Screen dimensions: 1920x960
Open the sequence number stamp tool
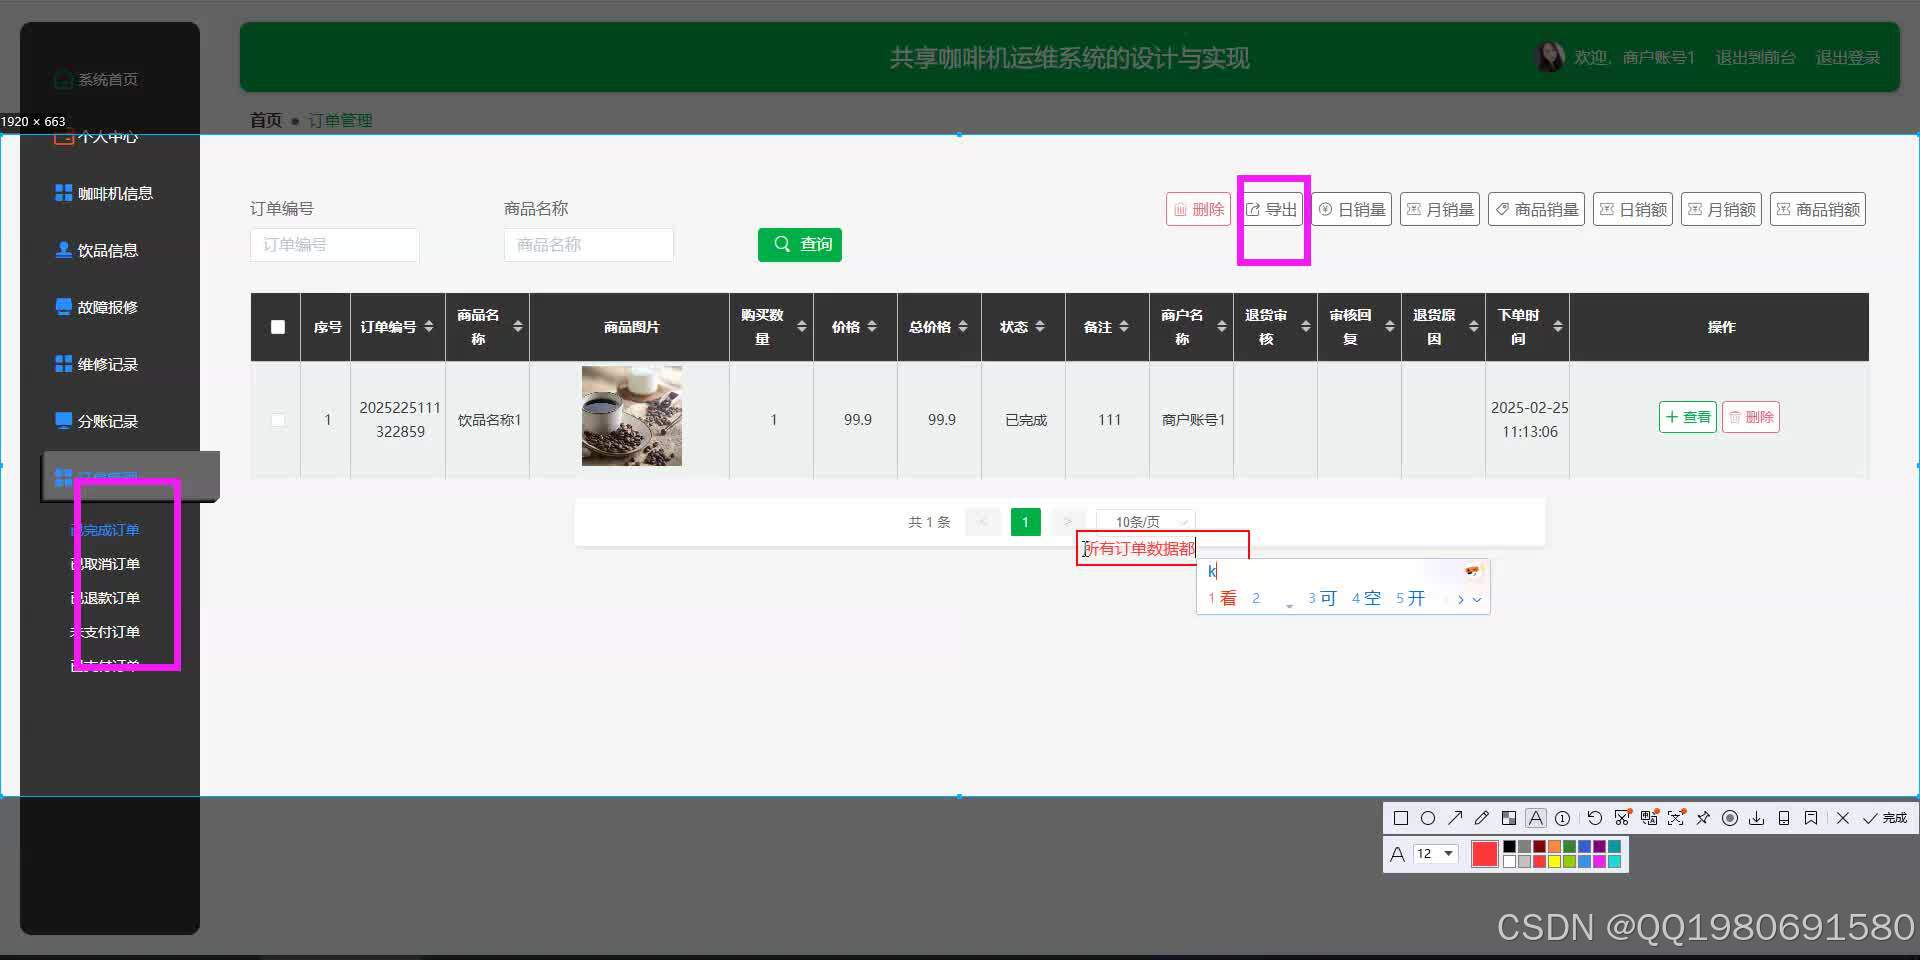1562,818
